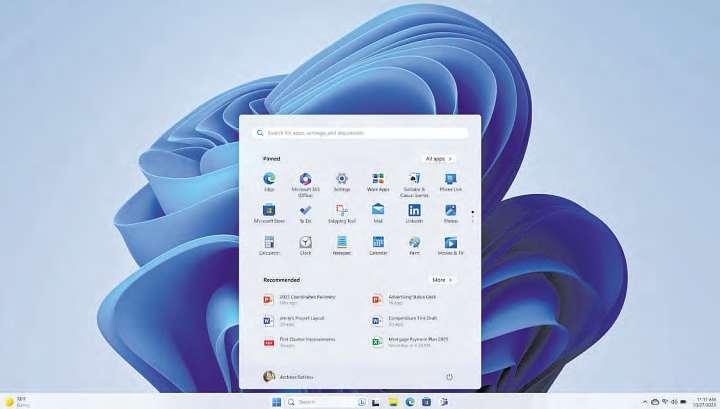This screenshot has height=409, width=720.
Task: Open the Wi-Fi network icon in system tray
Action: pyautogui.click(x=664, y=402)
